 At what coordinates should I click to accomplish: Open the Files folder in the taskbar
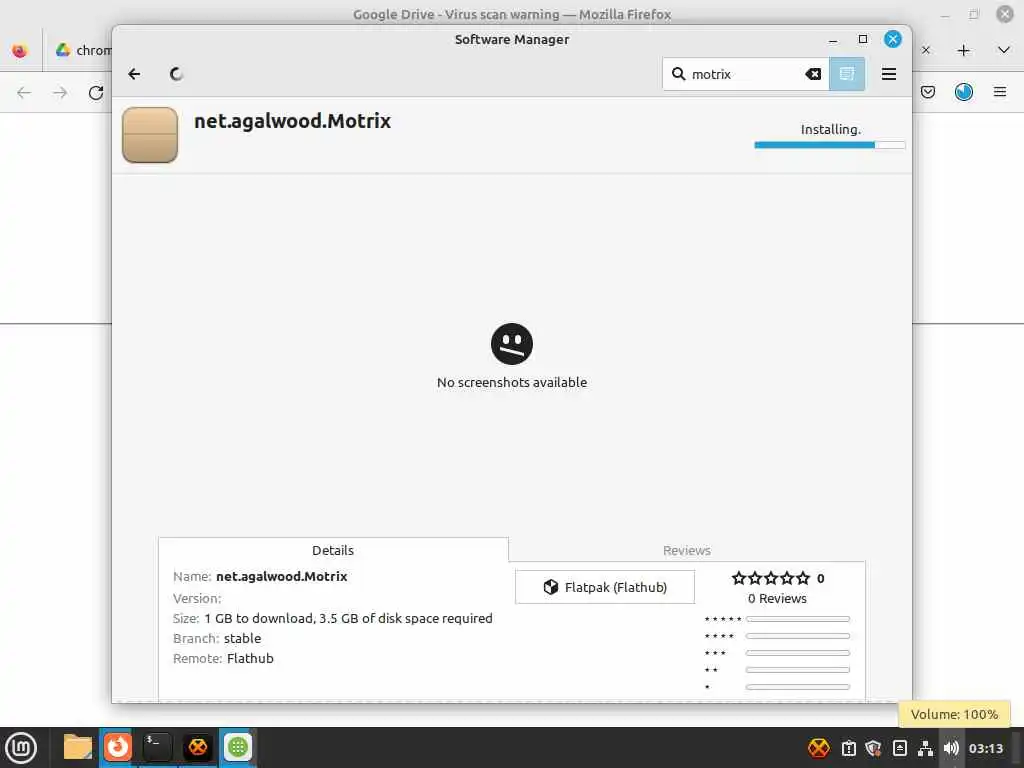78,747
